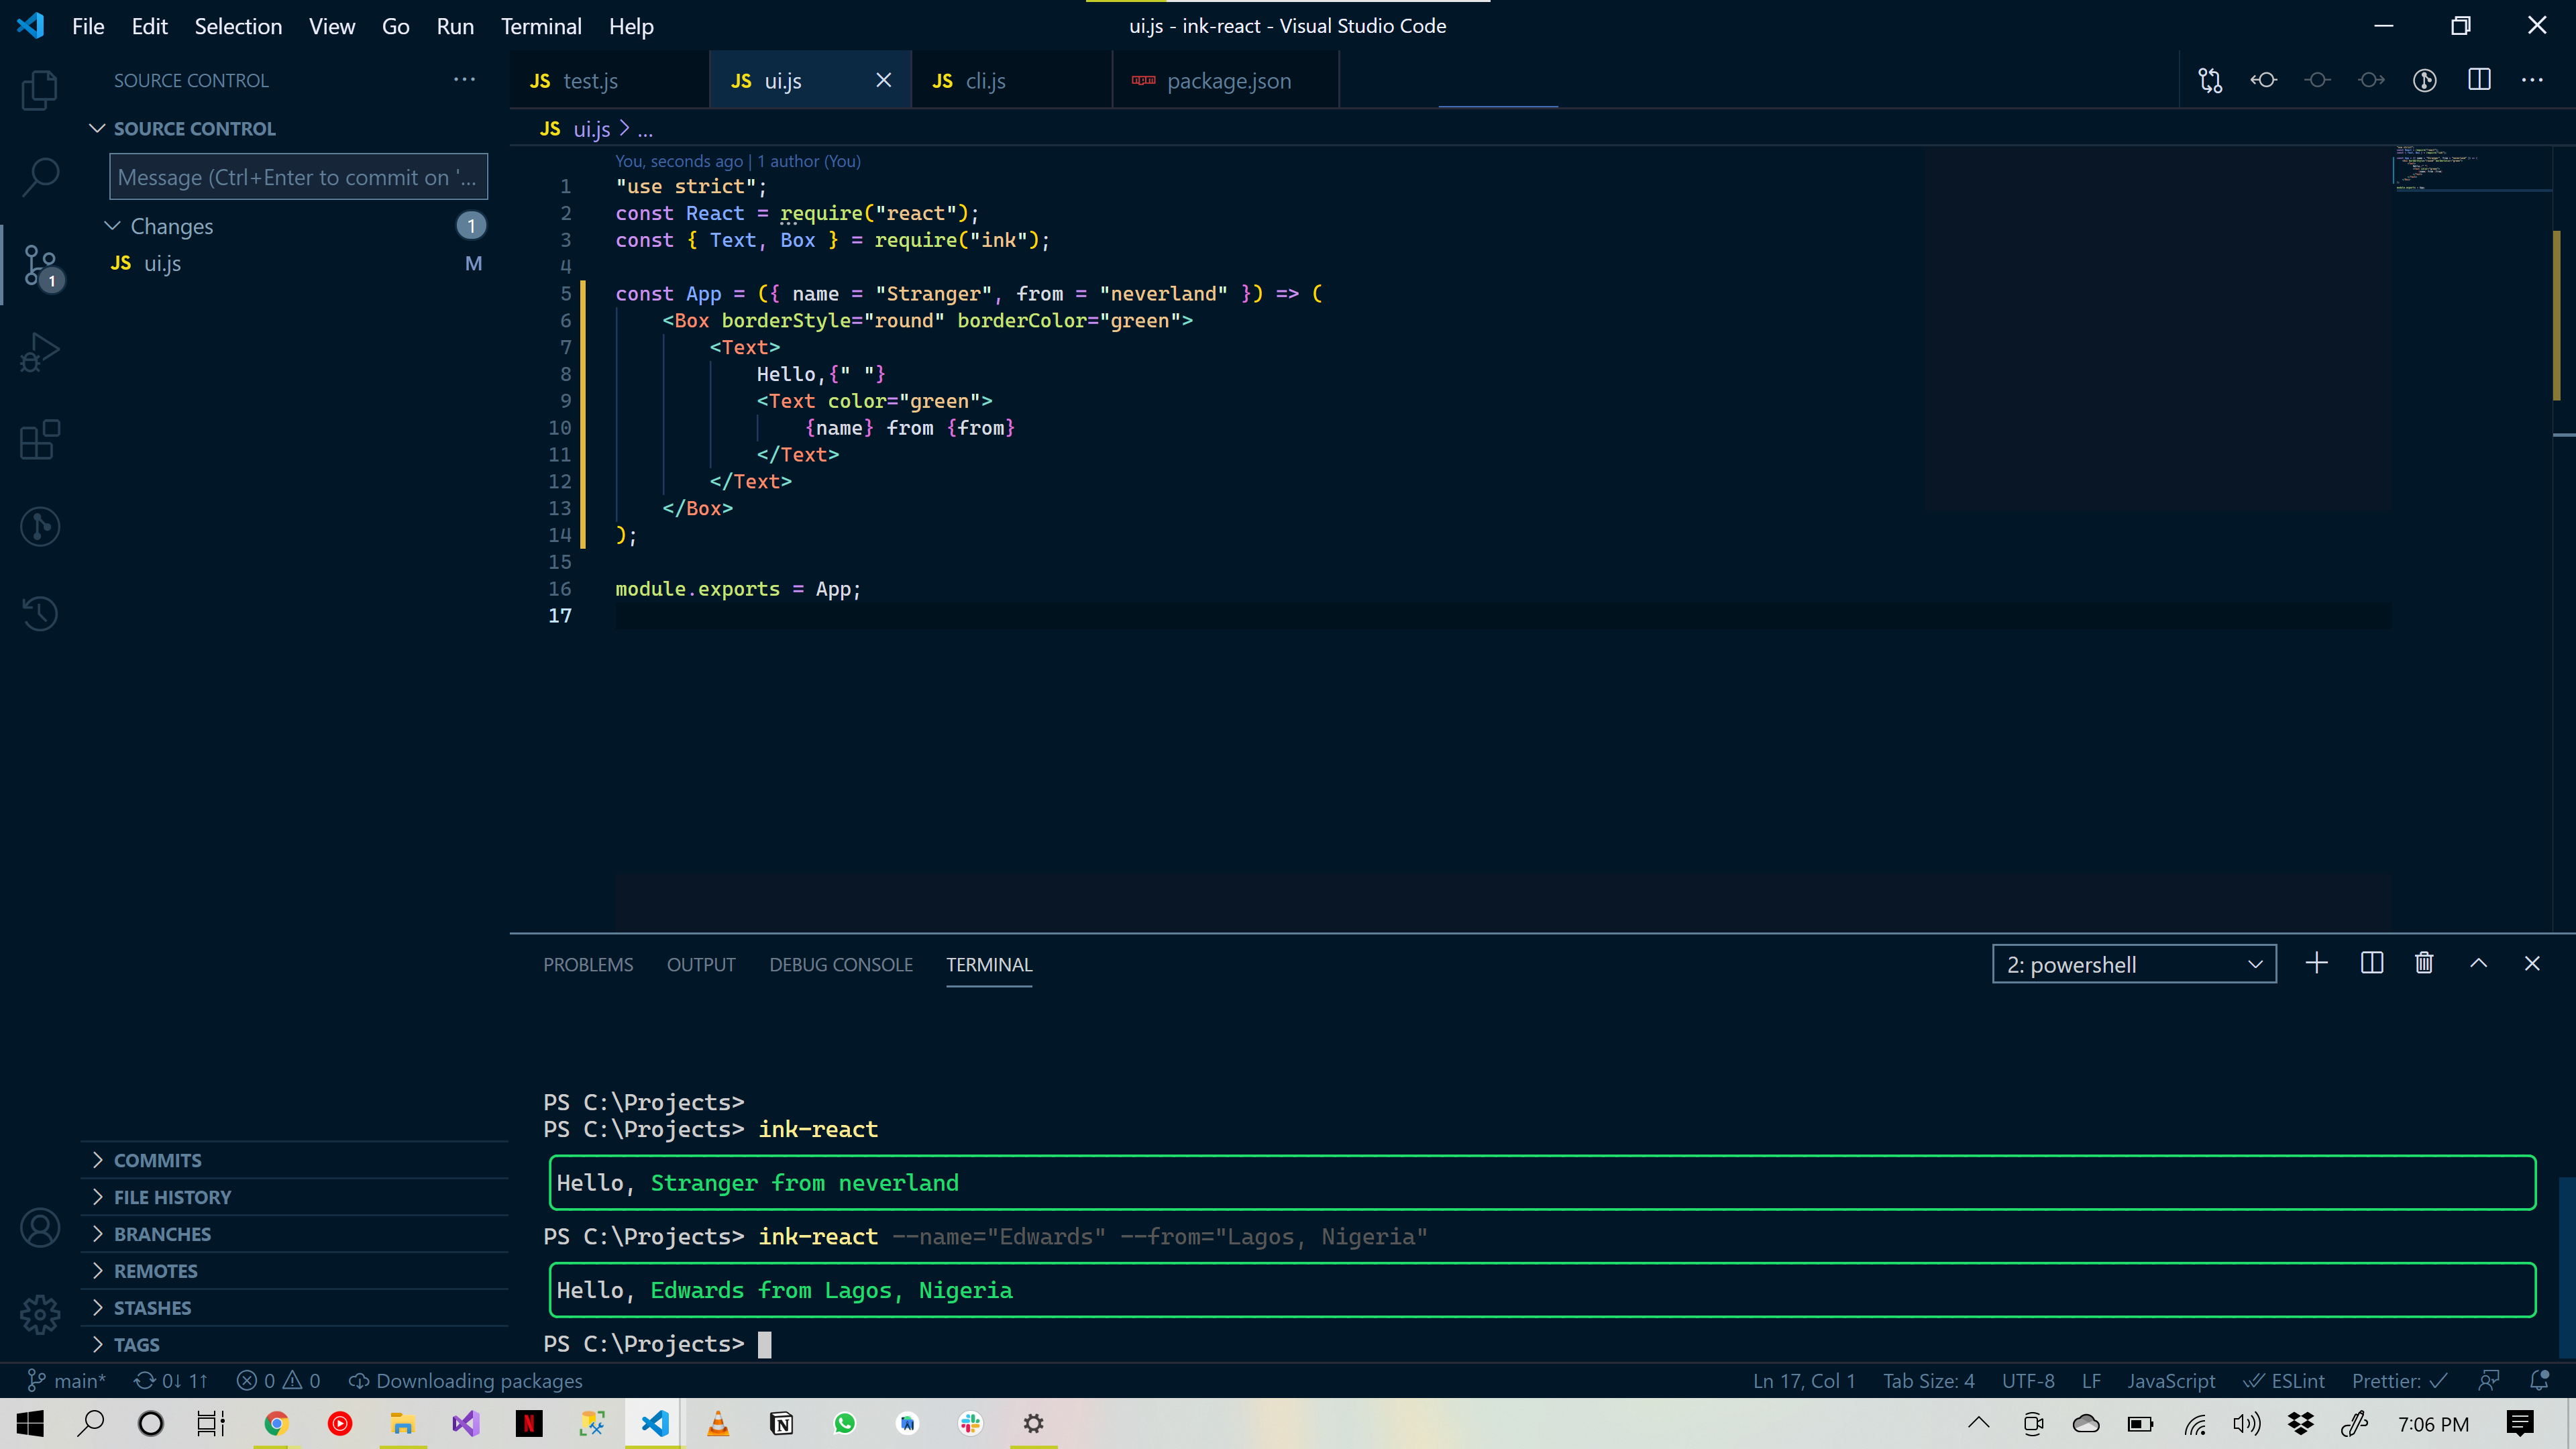This screenshot has height=1449, width=2576.
Task: Open the Terminal menu
Action: (540, 26)
